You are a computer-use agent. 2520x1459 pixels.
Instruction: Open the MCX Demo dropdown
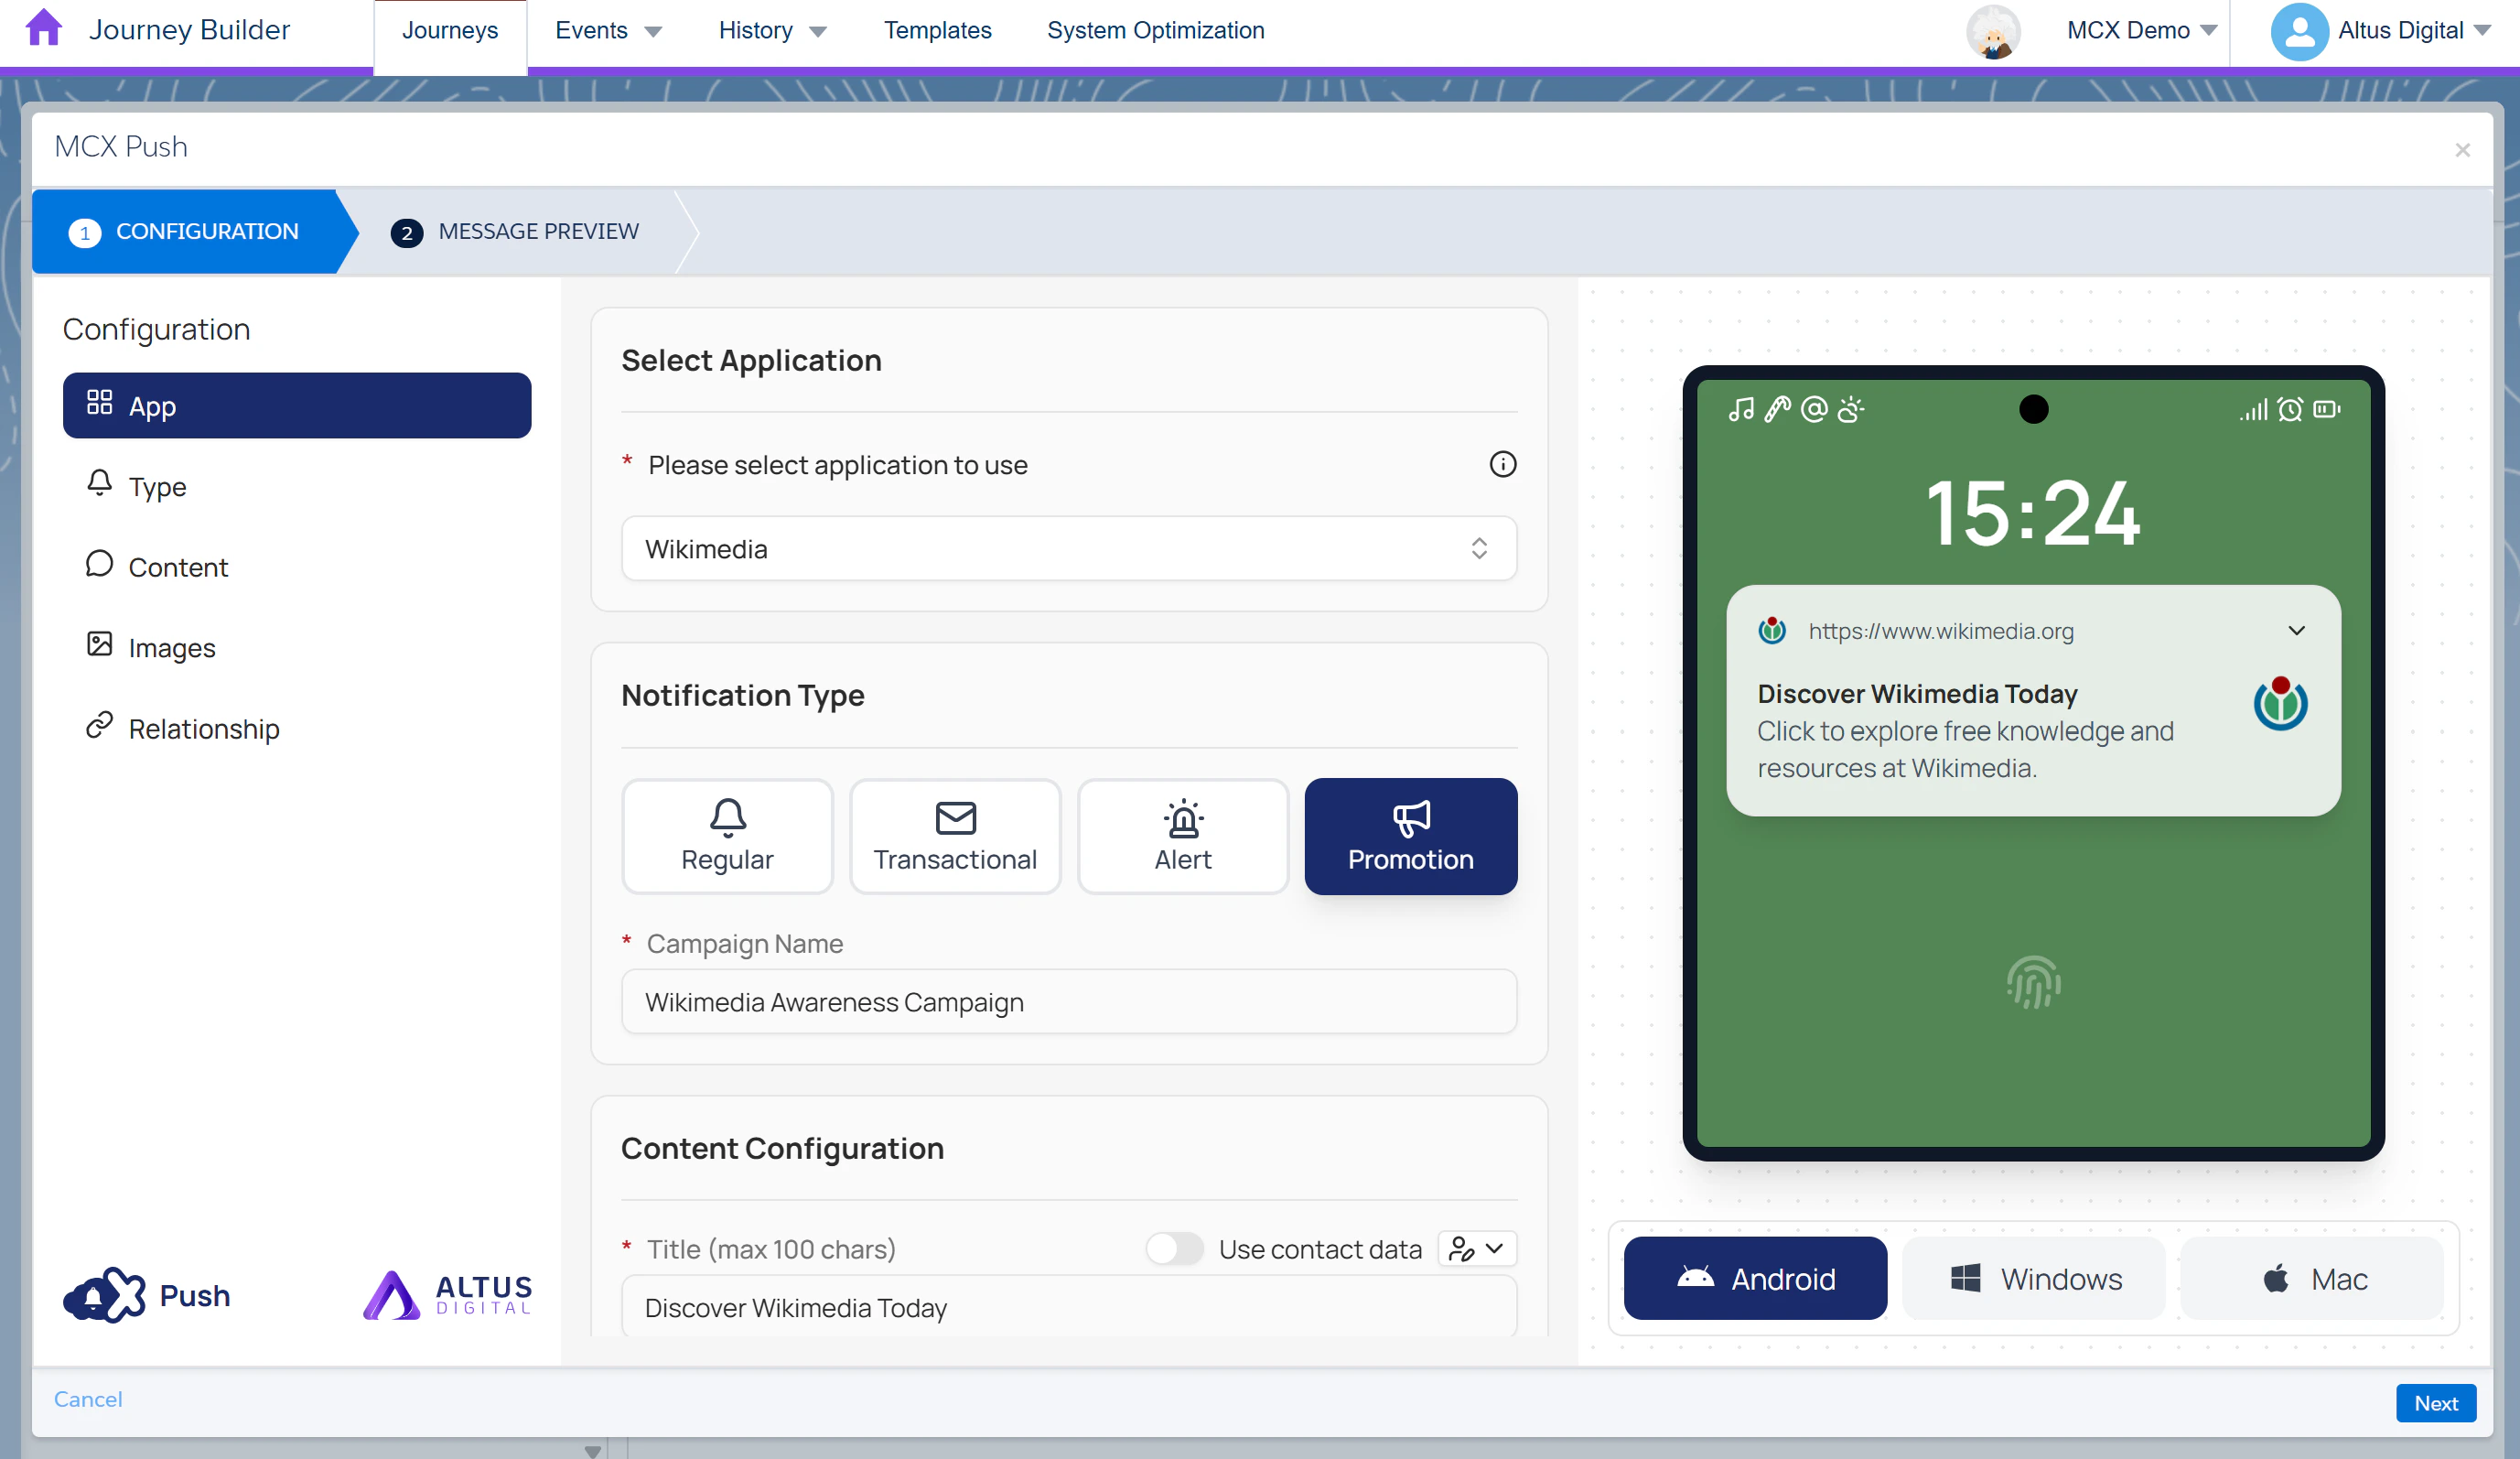coord(2142,31)
